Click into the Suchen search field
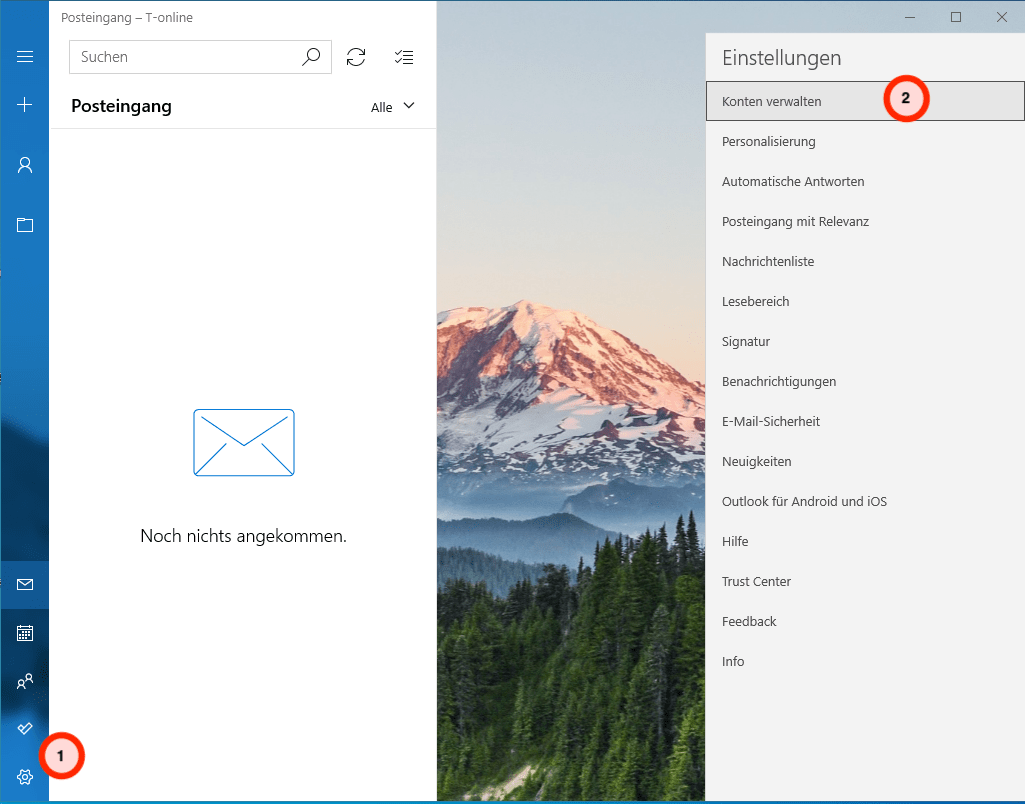The height and width of the screenshot is (804, 1025). [185, 57]
